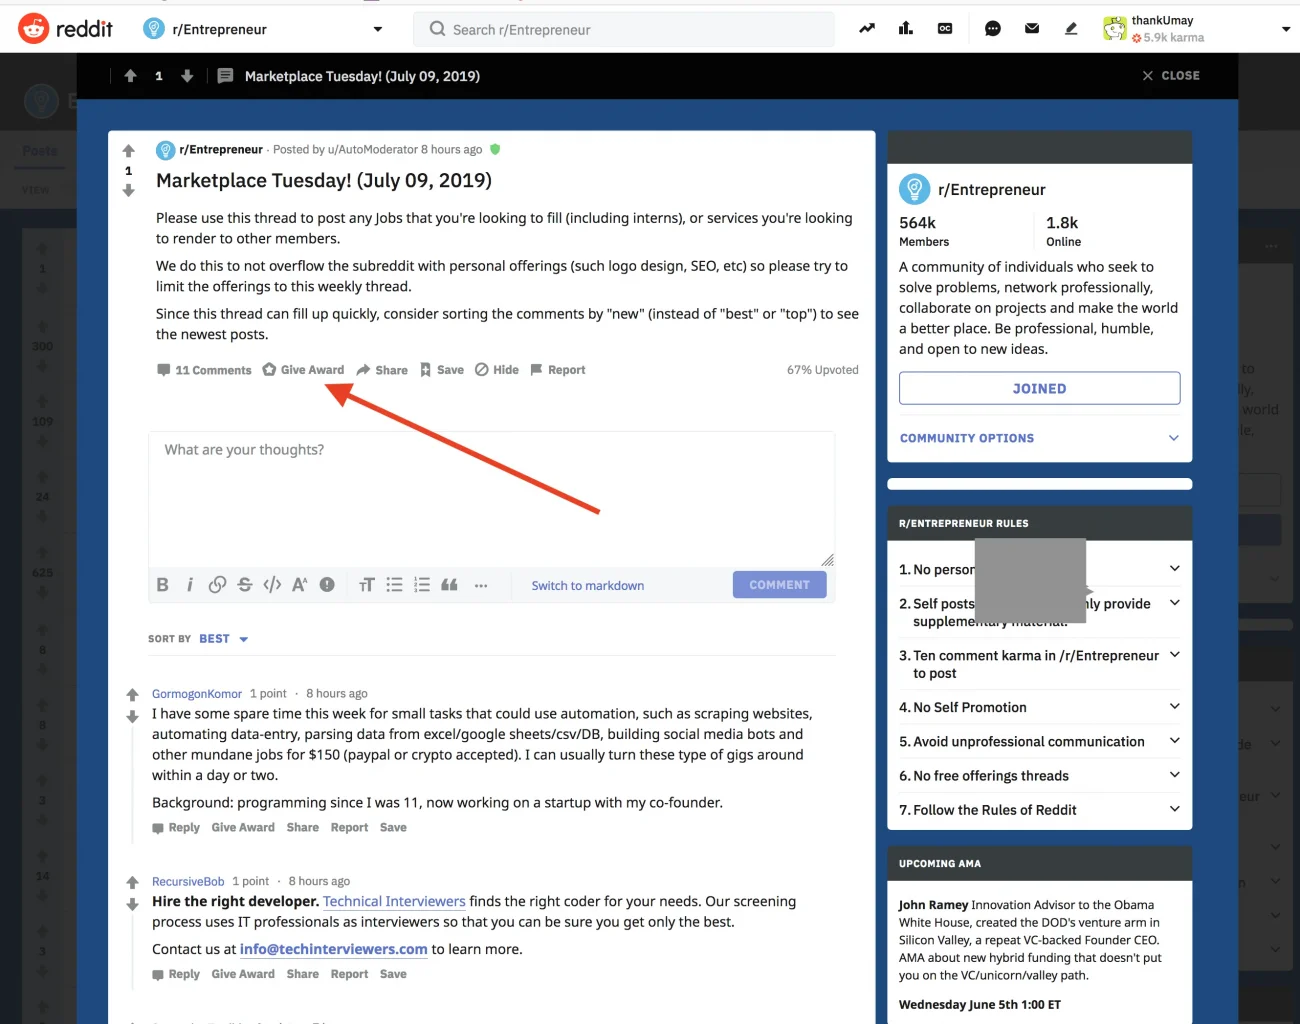Screen dimensions: 1300x1024
Task: Open the messages envelope icon
Action: point(1032,29)
